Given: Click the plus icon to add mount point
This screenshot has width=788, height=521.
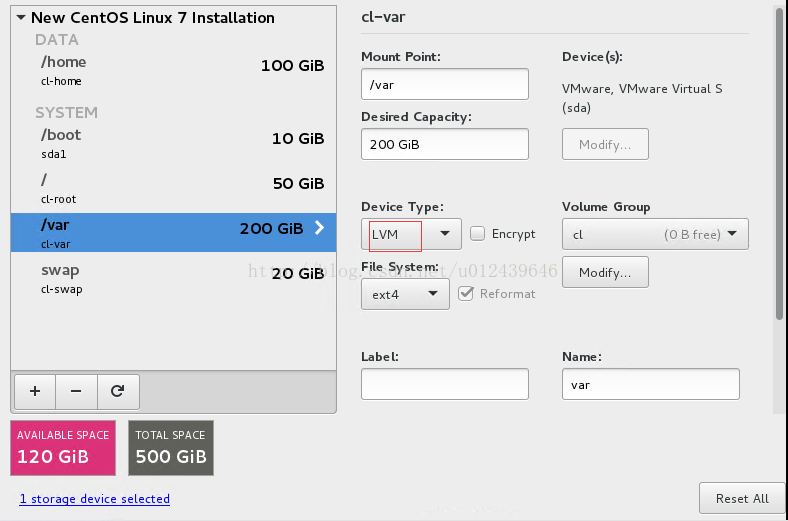Looking at the screenshot, I should tap(35, 391).
